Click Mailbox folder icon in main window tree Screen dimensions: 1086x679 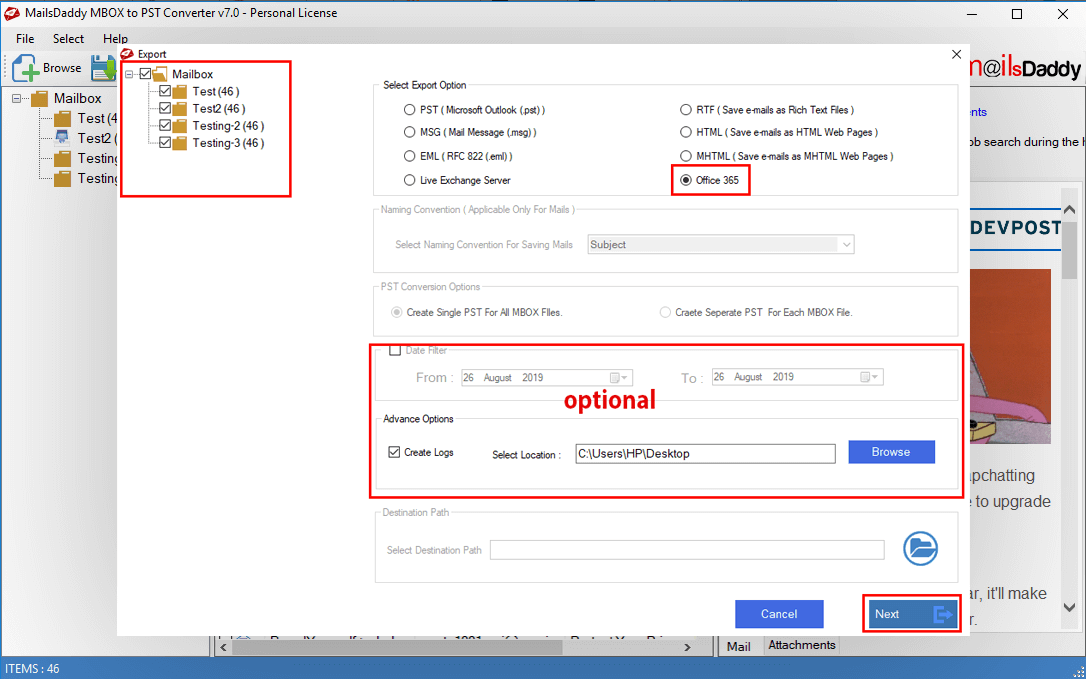[39, 98]
